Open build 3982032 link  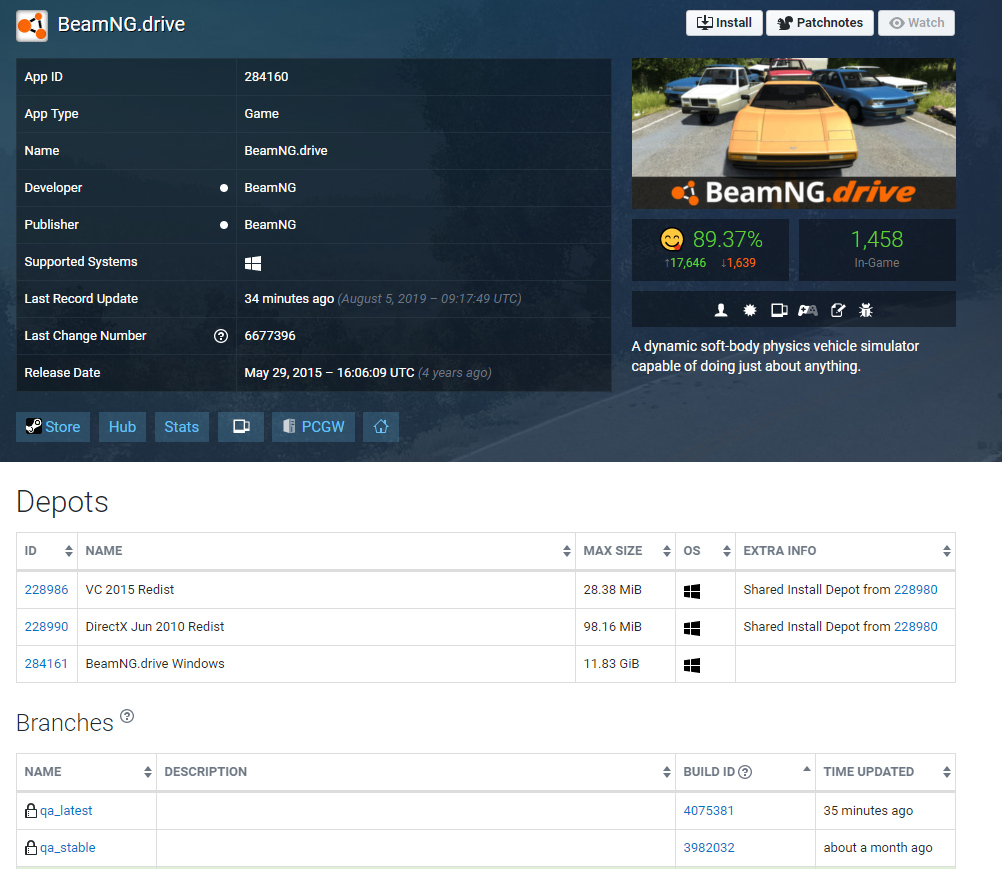tap(709, 848)
